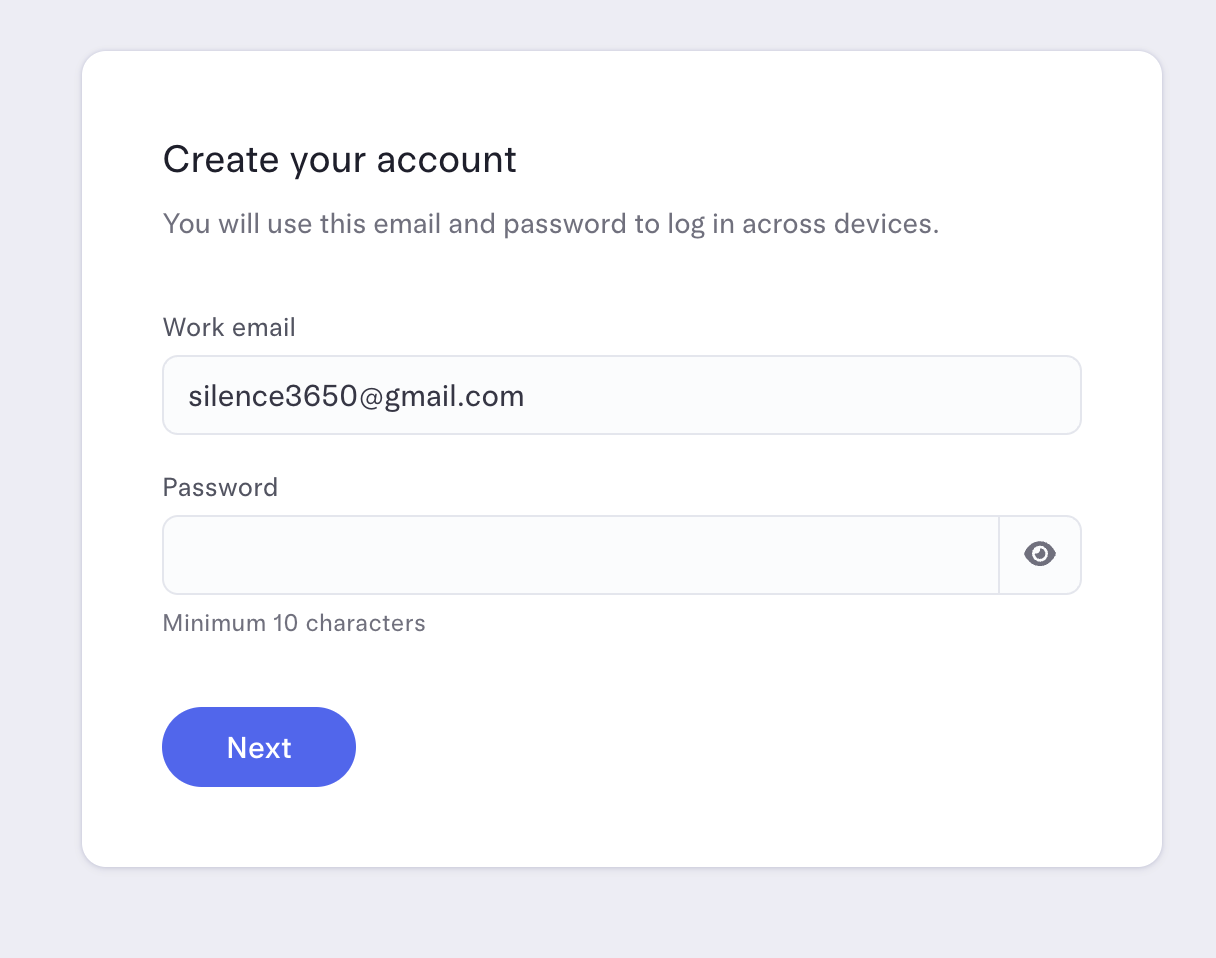
Task: Click the login-across-devices subtitle text
Action: [x=550, y=223]
